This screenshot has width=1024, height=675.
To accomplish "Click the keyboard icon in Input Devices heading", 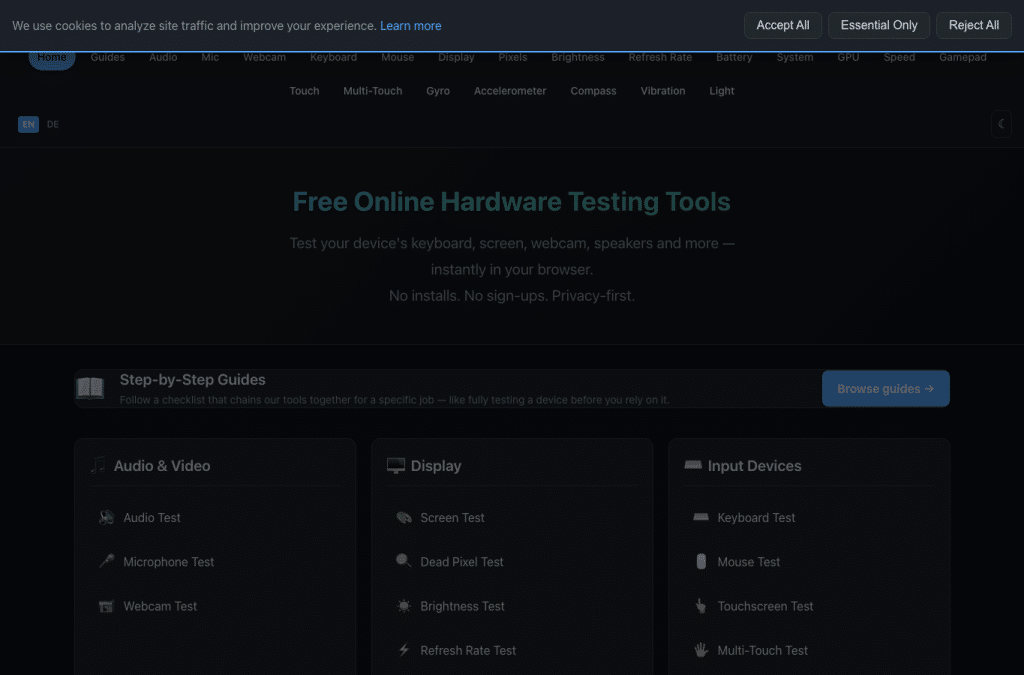I will click(693, 465).
